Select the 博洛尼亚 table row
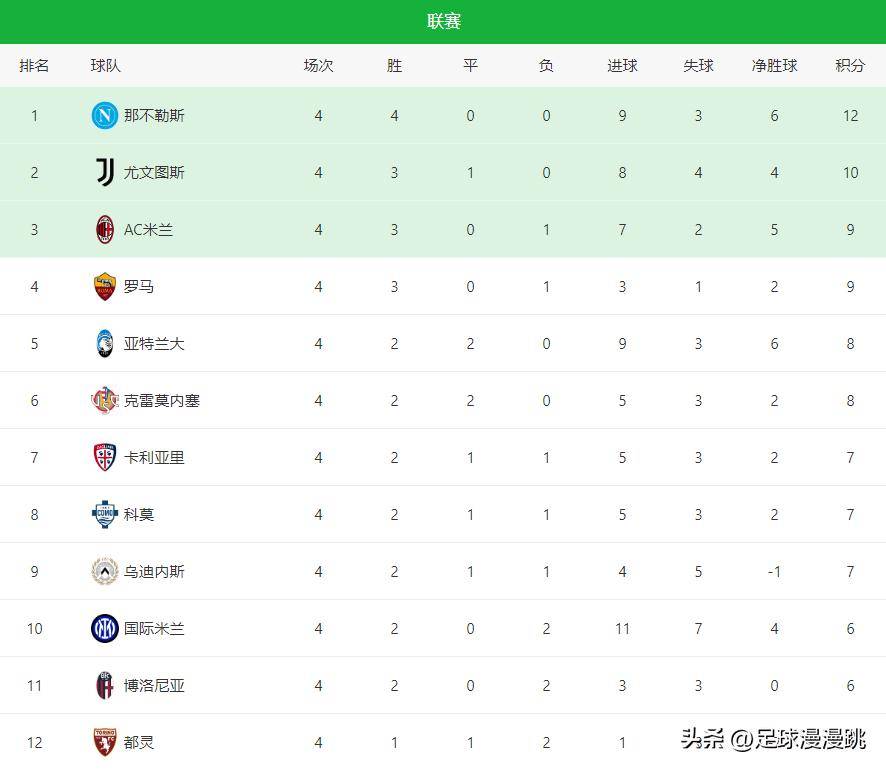The width and height of the screenshot is (886, 770). (443, 685)
